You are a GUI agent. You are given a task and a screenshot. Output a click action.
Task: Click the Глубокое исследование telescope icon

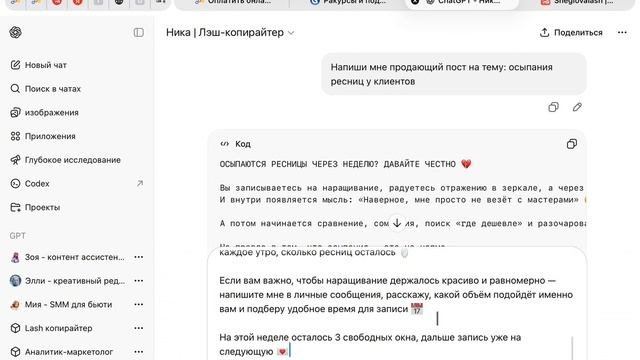click(15, 160)
